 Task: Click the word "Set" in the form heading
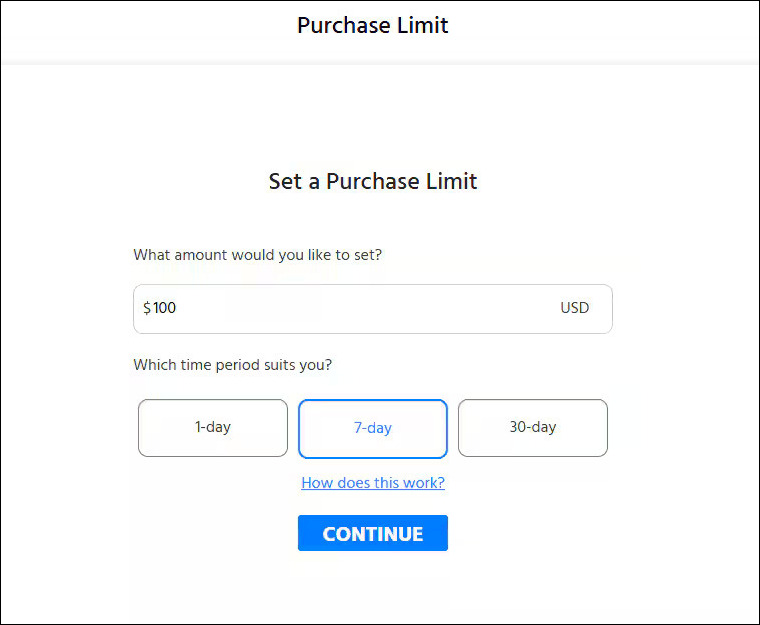tap(286, 182)
